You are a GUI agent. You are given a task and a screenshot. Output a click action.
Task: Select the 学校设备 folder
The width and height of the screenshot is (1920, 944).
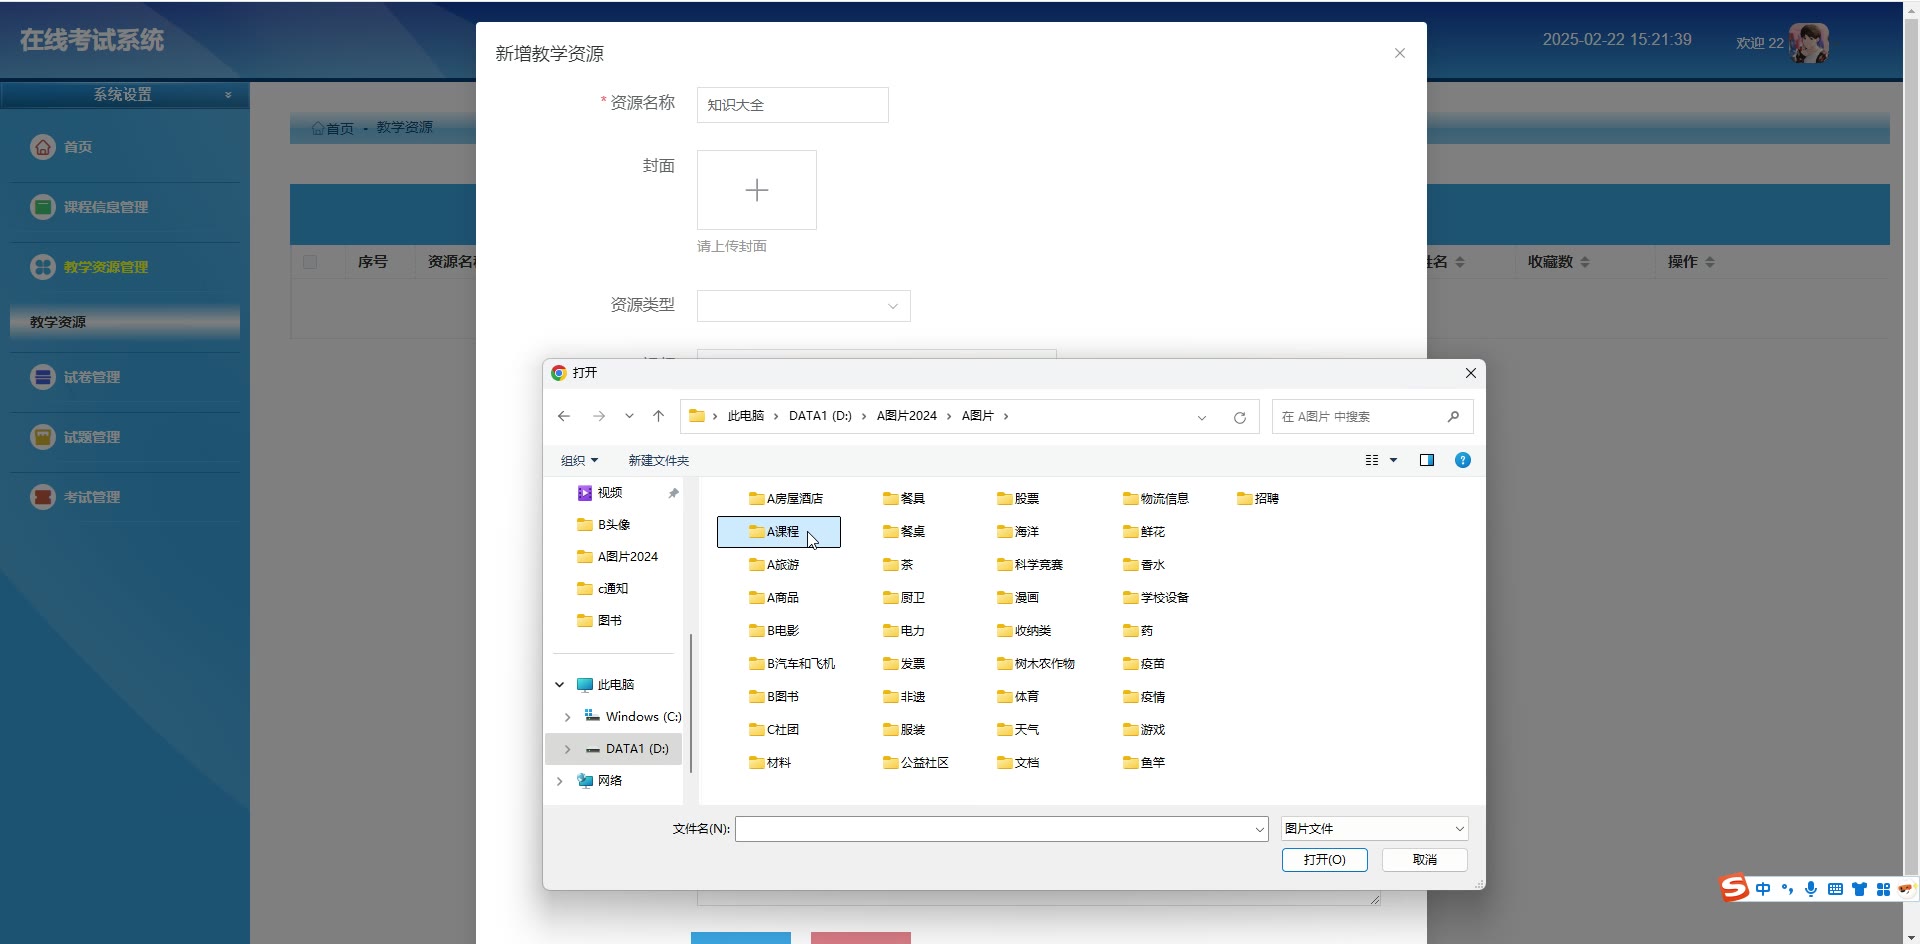click(1156, 597)
